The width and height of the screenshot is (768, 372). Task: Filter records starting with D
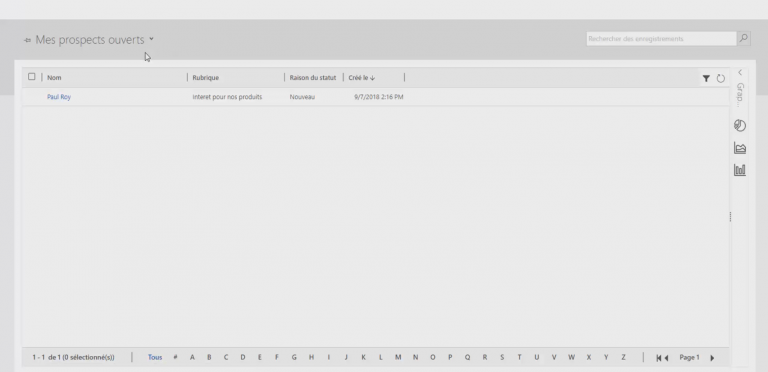[x=242, y=357]
